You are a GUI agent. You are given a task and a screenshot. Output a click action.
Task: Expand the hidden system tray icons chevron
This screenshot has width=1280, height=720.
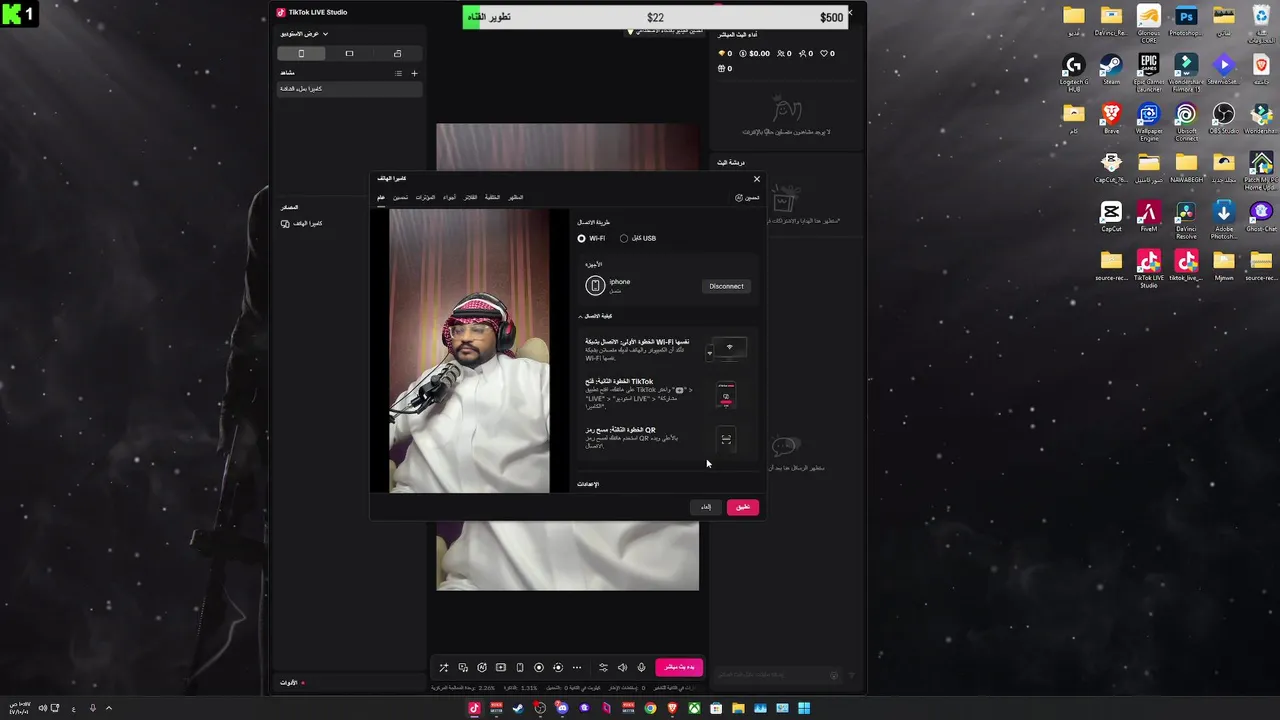[109, 708]
